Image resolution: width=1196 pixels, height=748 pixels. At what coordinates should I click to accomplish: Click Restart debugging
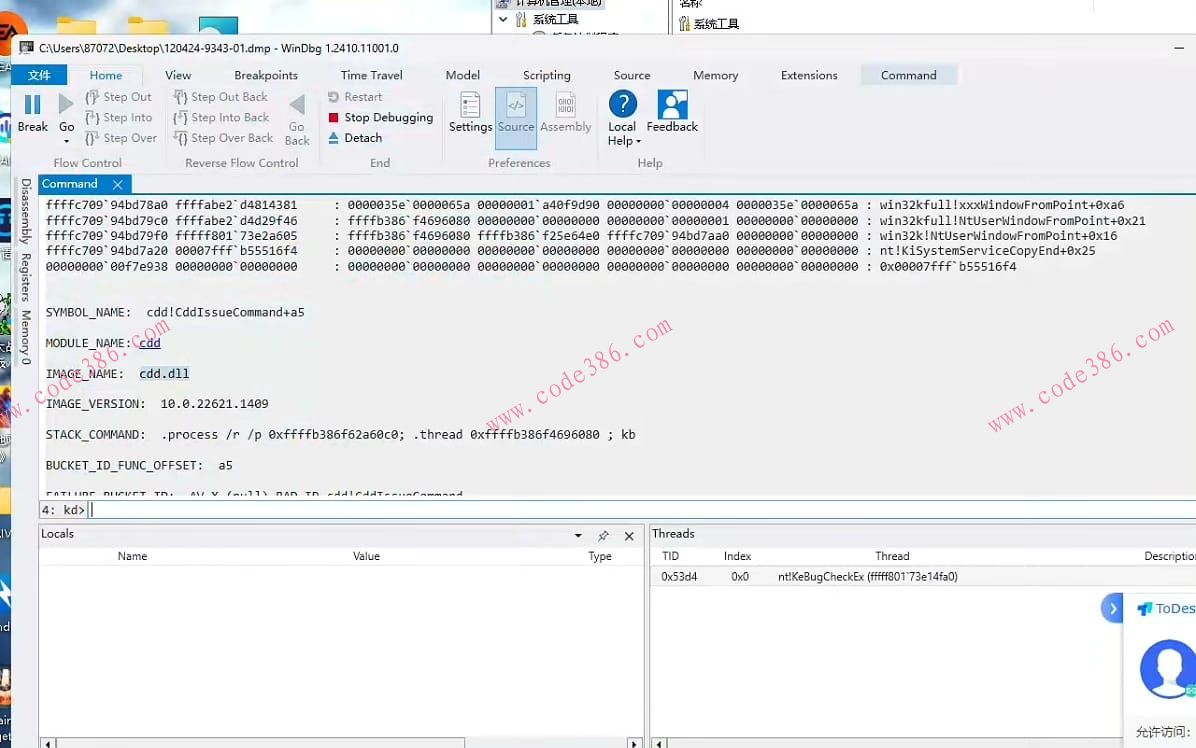(x=355, y=97)
